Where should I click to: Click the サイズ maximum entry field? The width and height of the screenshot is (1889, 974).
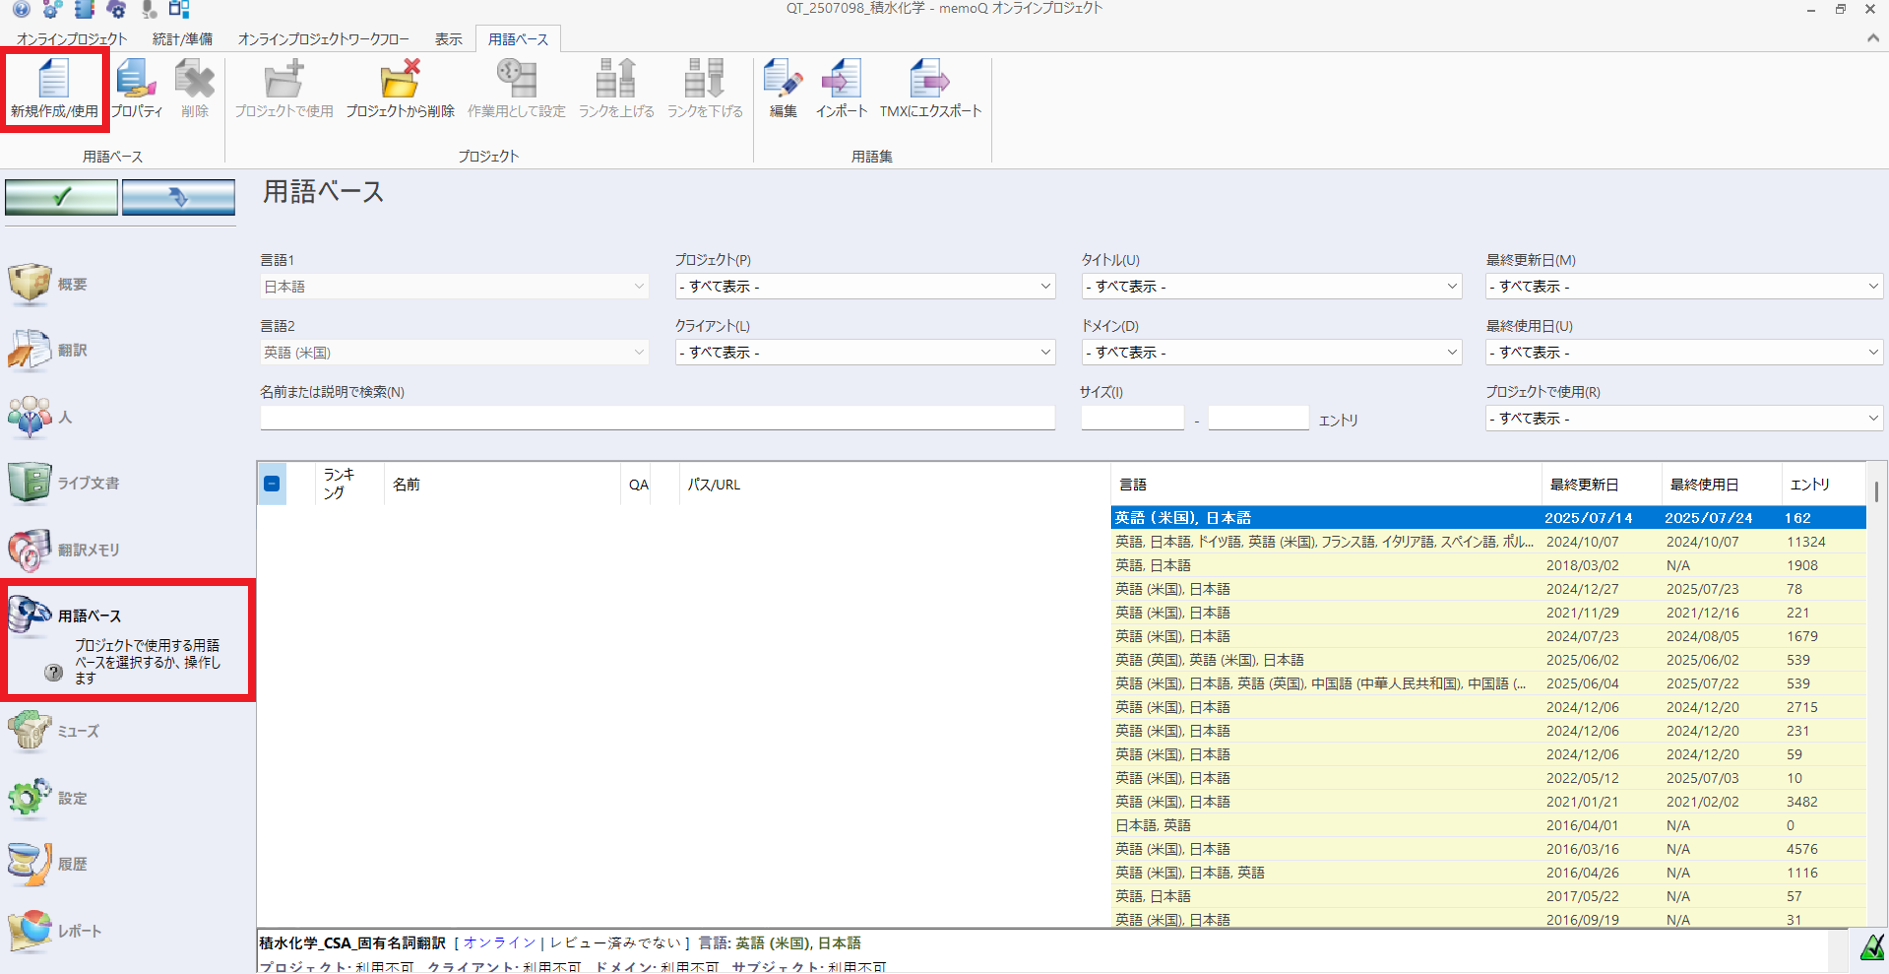click(1258, 418)
